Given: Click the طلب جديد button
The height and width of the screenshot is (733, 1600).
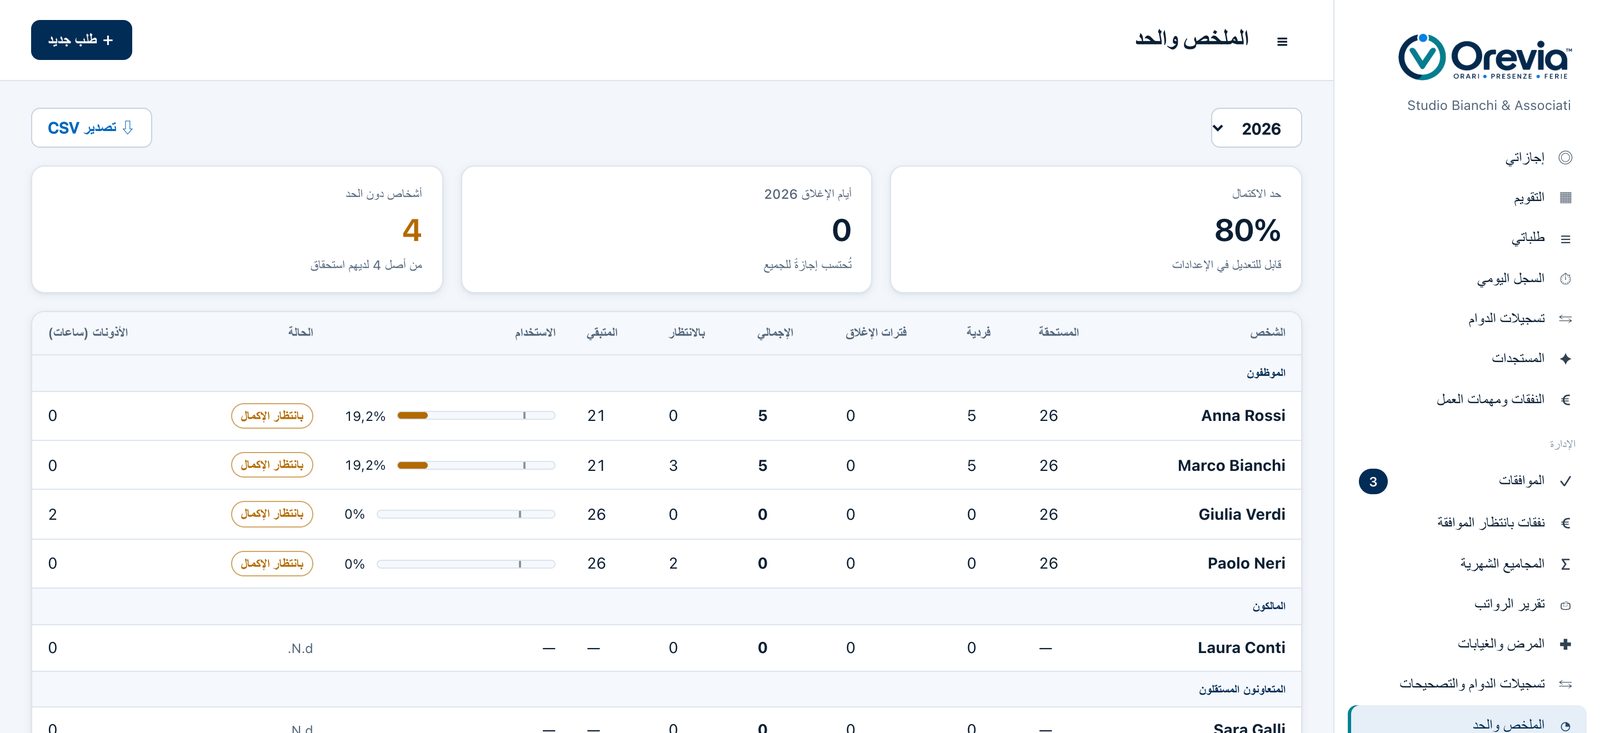Looking at the screenshot, I should pyautogui.click(x=81, y=40).
